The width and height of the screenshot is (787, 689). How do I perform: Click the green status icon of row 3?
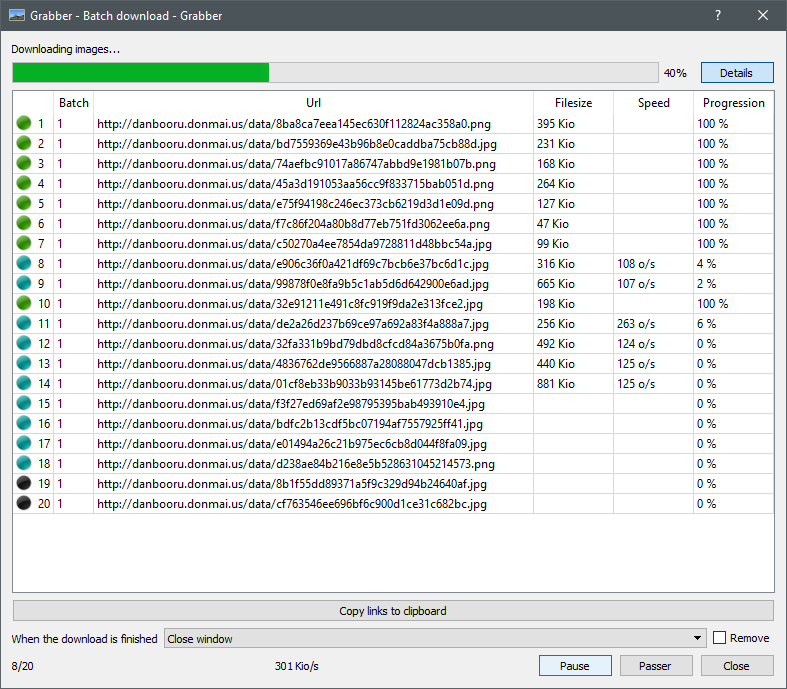pyautogui.click(x=24, y=163)
